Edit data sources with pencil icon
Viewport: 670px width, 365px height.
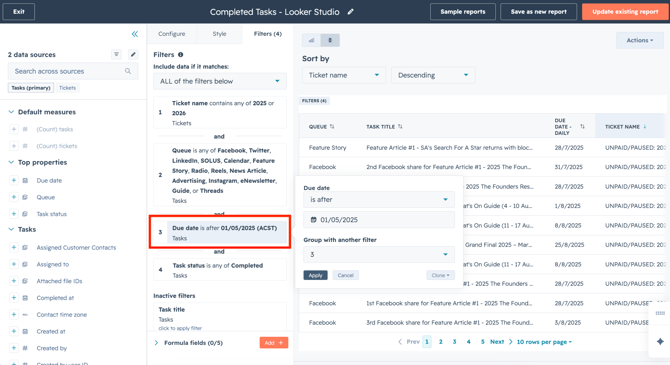point(133,54)
